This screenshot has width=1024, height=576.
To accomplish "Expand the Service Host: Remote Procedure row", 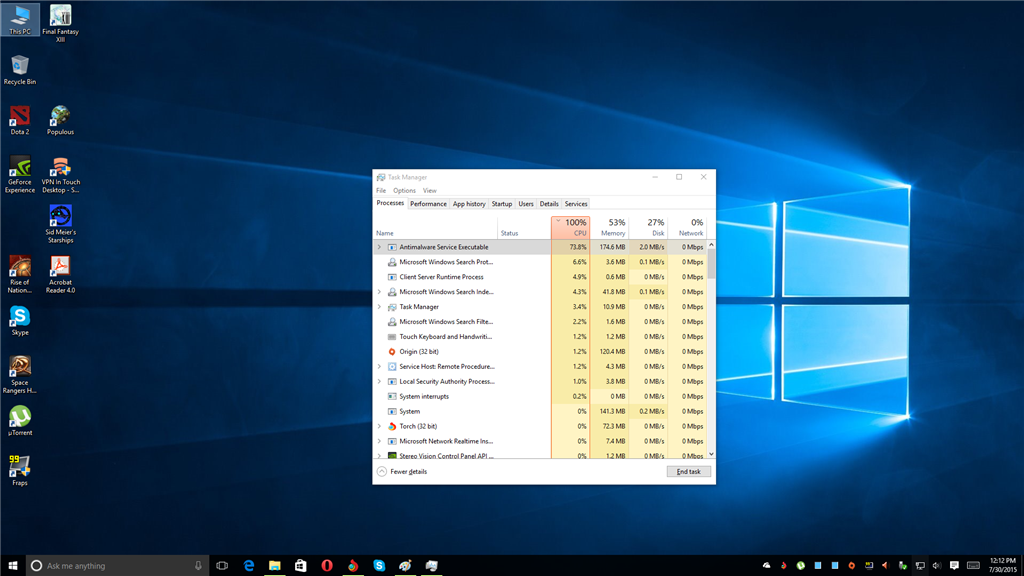I will tap(380, 367).
